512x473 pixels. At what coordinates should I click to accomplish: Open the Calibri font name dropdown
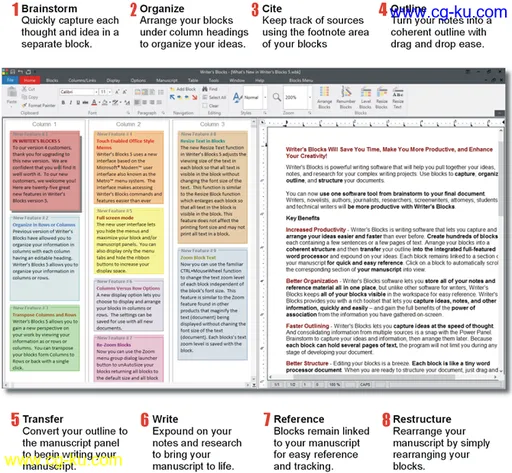[x=96, y=92]
